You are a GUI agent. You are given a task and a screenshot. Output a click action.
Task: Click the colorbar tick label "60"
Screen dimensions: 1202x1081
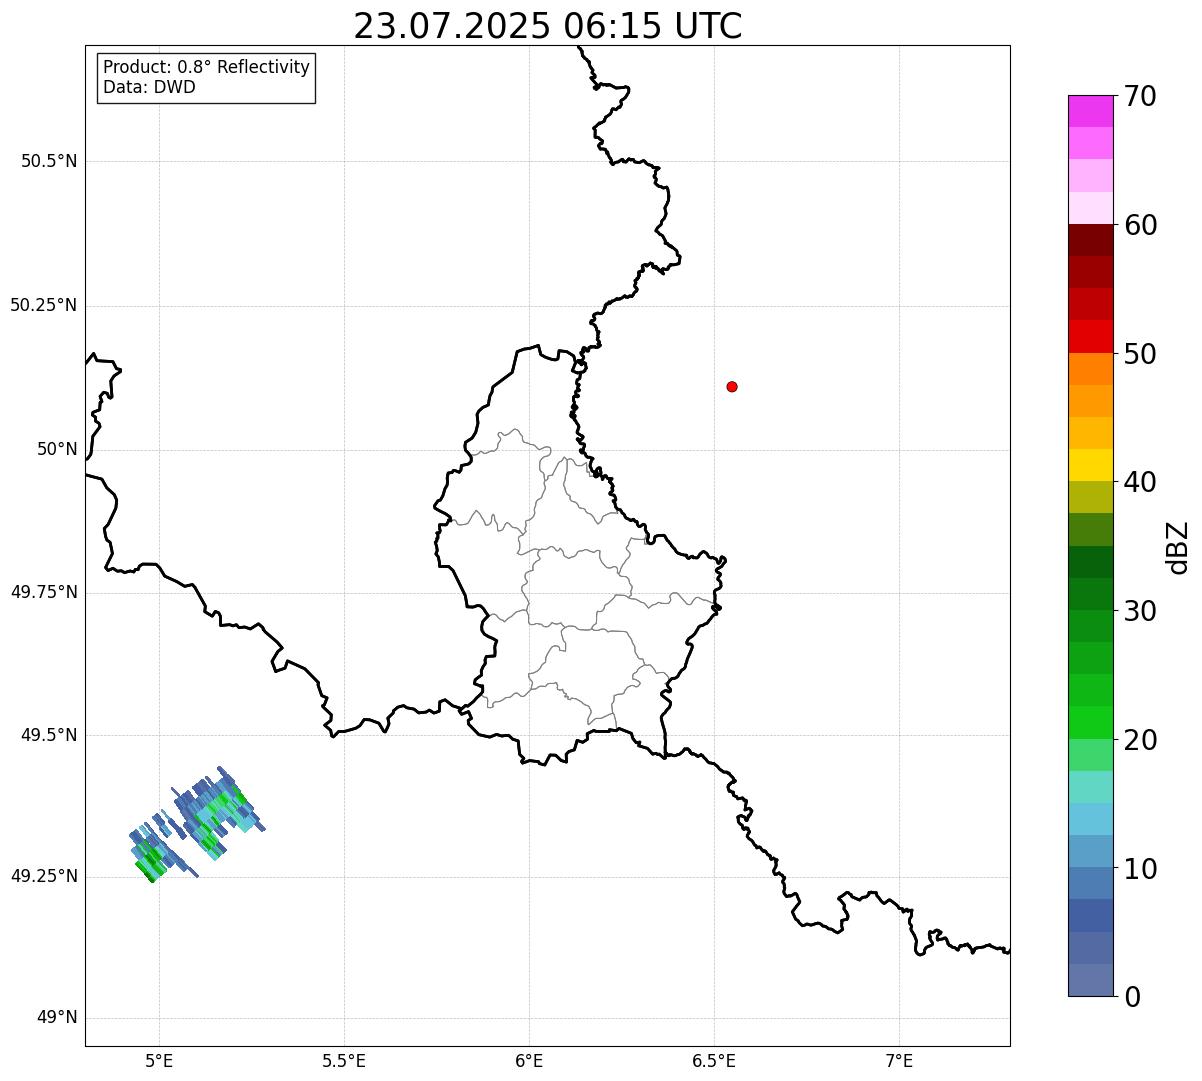(x=1141, y=225)
